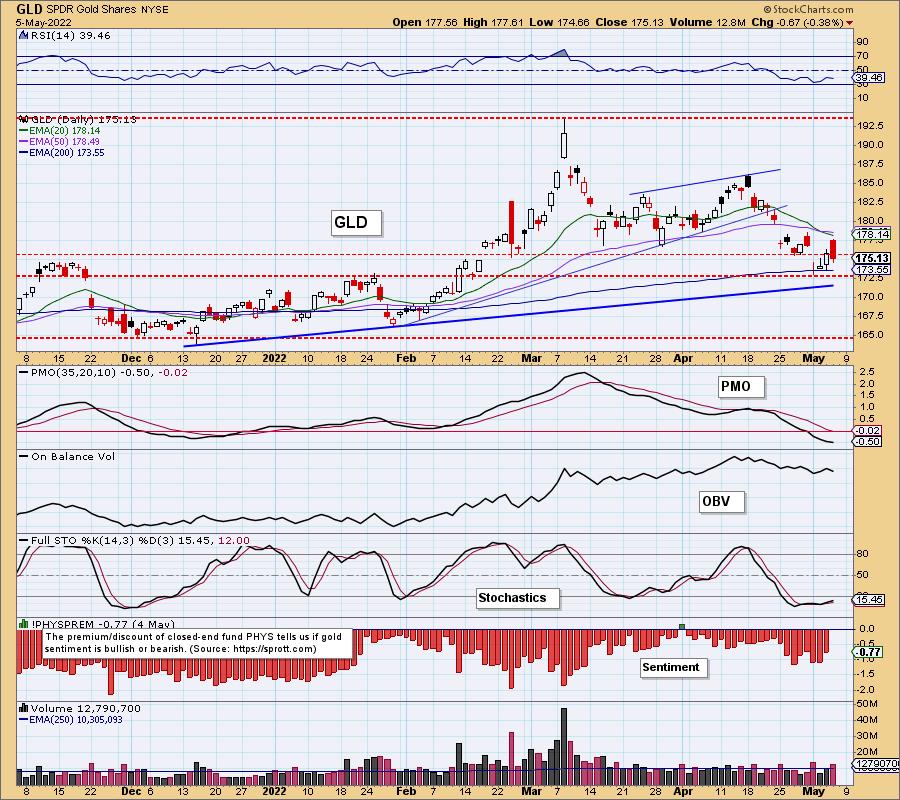900x800 pixels.
Task: Click the 39.46 RSI axis value tag
Action: 869,77
